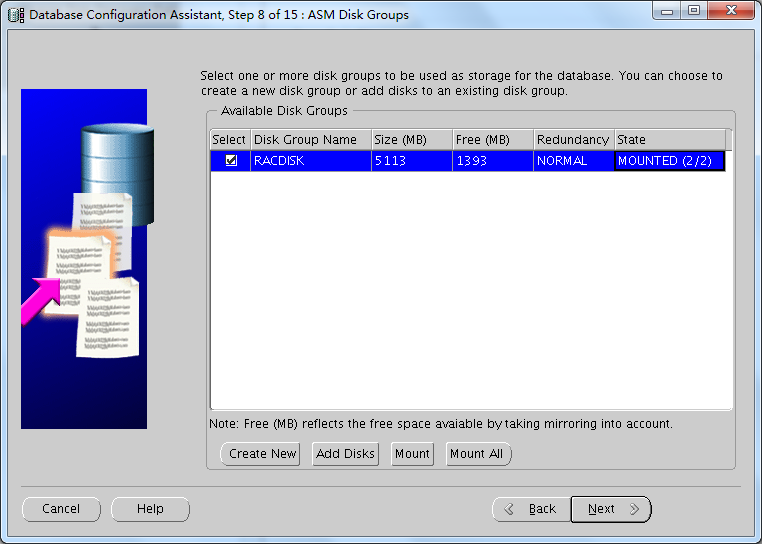The width and height of the screenshot is (762, 544).
Task: Click the Mount button
Action: click(412, 454)
